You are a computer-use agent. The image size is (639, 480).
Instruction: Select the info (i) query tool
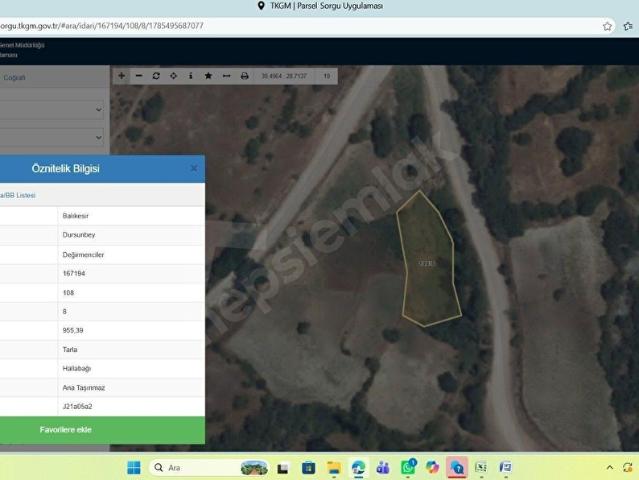(x=191, y=76)
